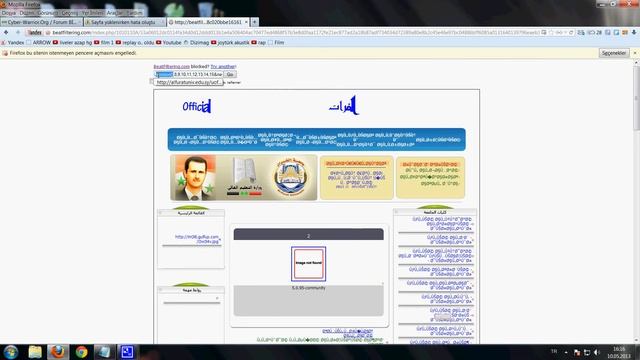Open the joytürk akustik bookmark
The height and width of the screenshot is (360, 640).
(230, 42)
